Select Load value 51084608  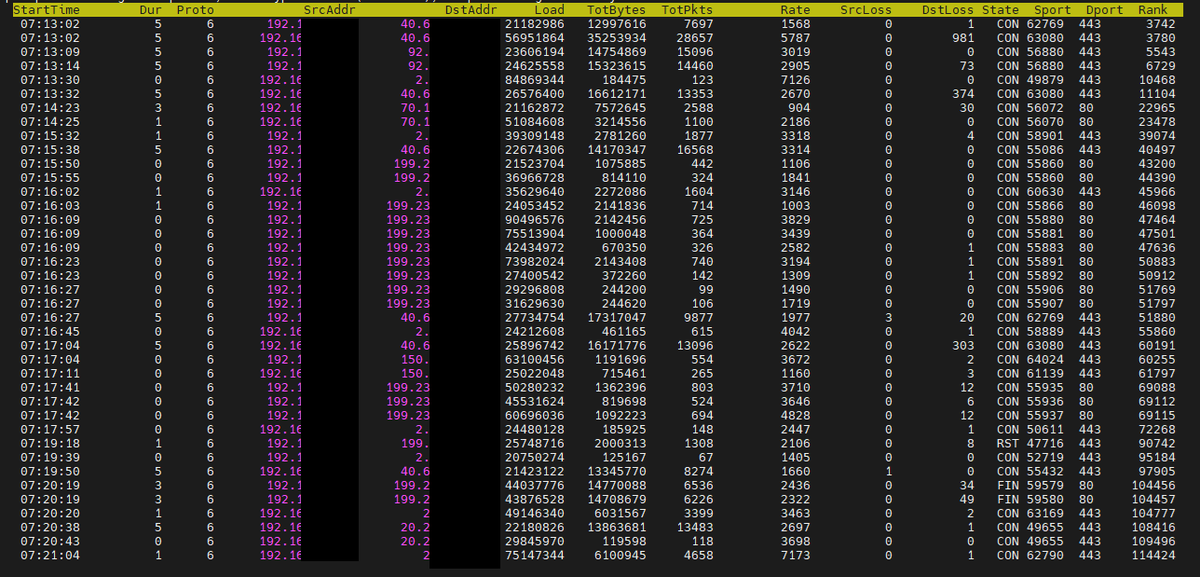536,121
